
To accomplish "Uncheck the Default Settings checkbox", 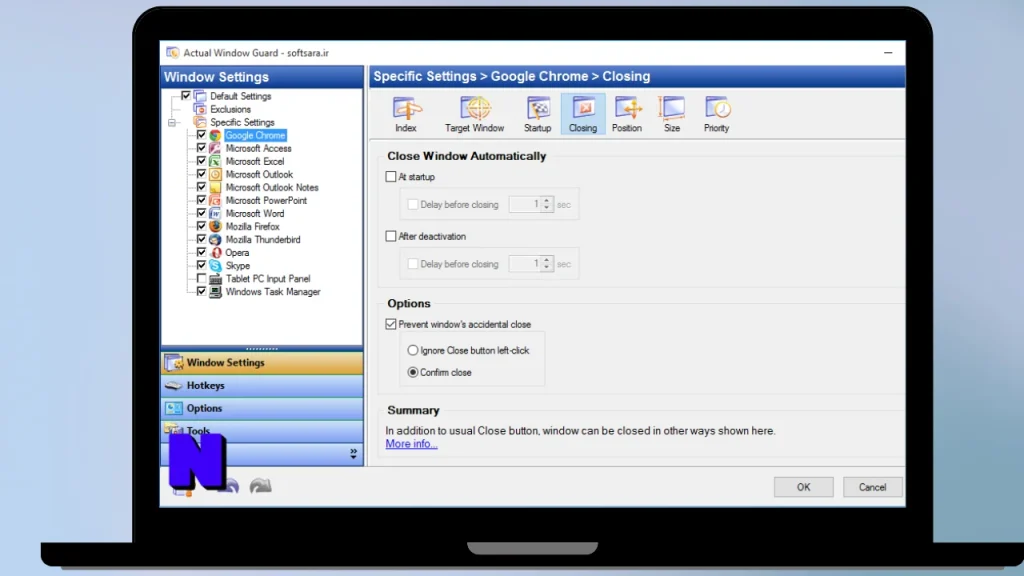I will click(x=185, y=95).
